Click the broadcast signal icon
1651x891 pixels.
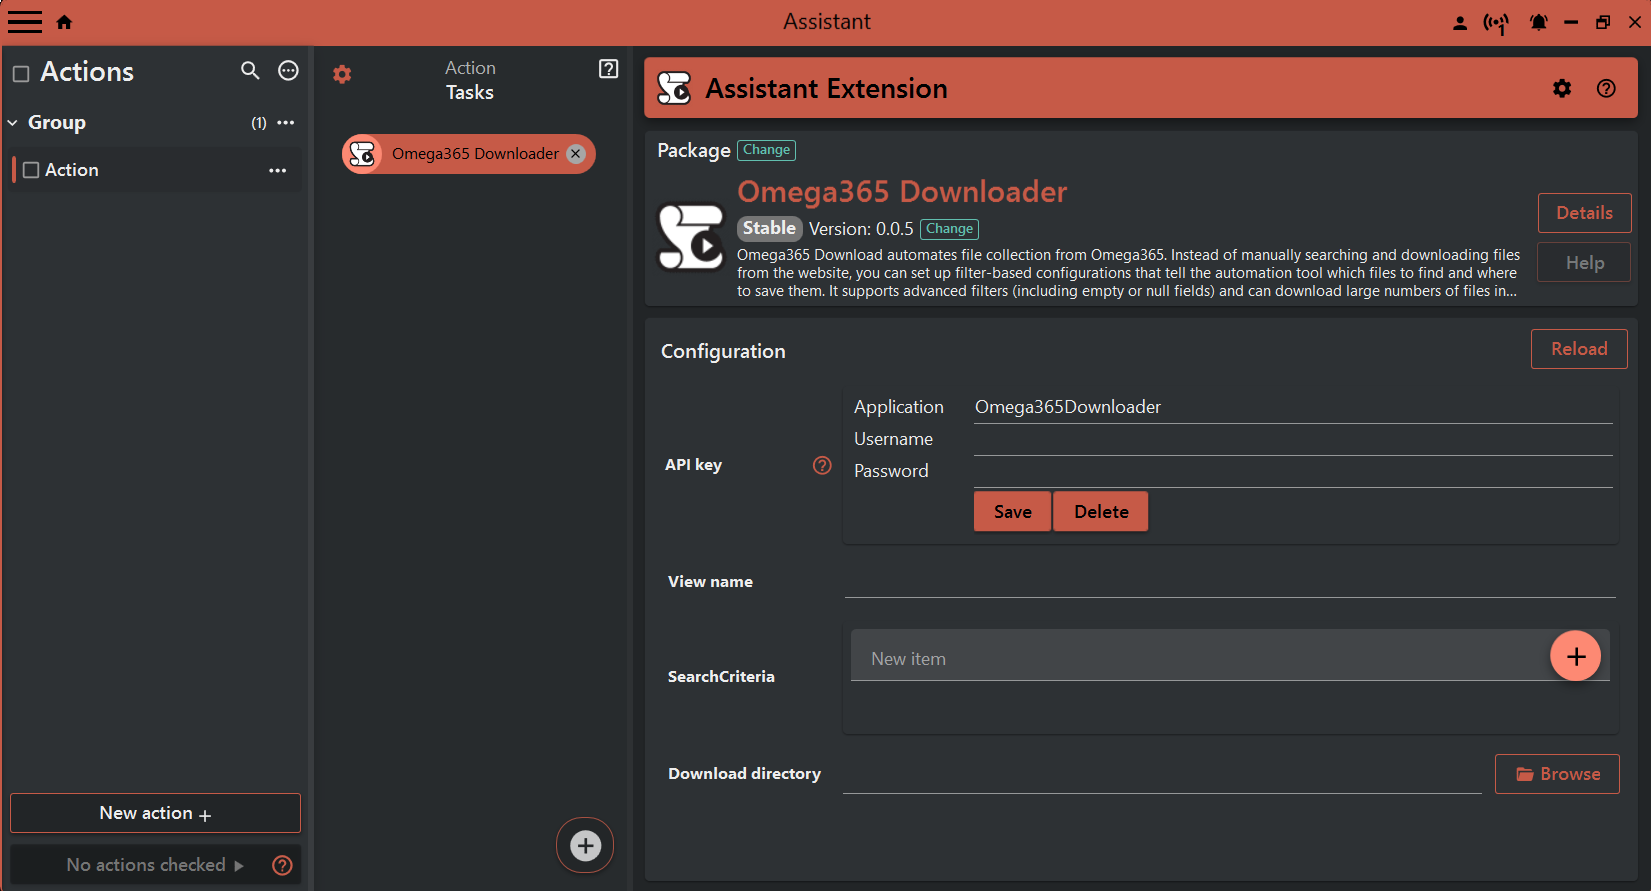pyautogui.click(x=1496, y=23)
